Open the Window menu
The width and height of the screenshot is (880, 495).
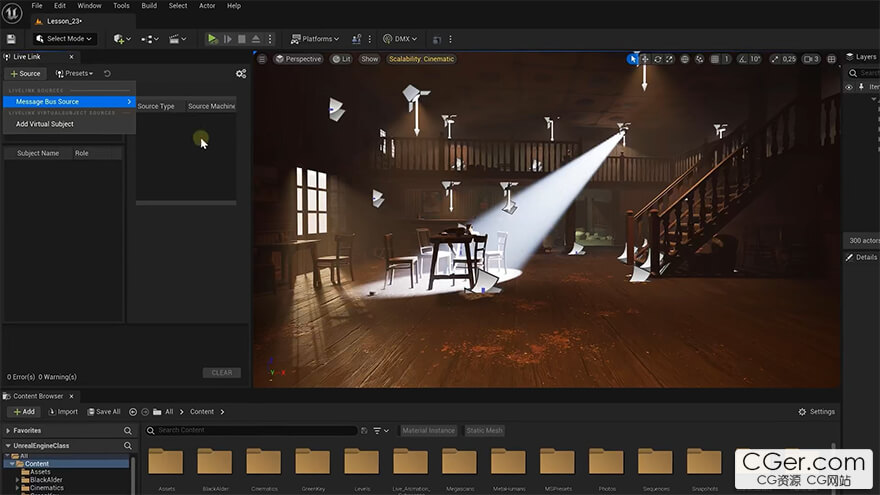(x=89, y=6)
